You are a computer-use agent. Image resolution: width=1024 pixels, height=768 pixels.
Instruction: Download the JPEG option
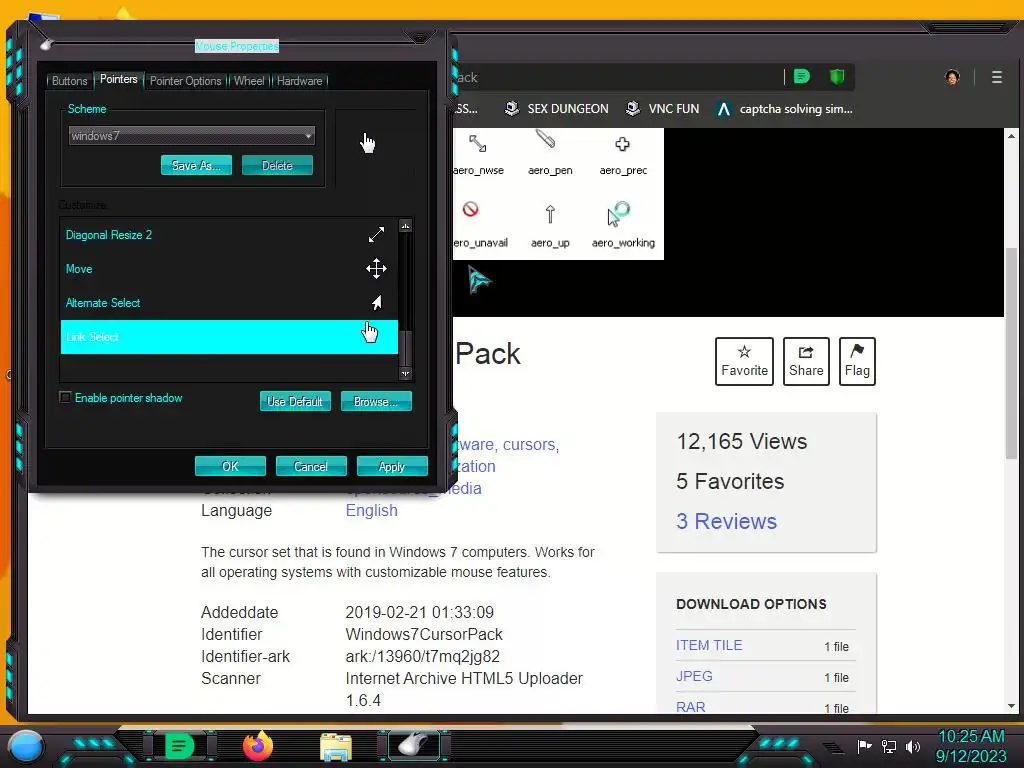pyautogui.click(x=694, y=676)
